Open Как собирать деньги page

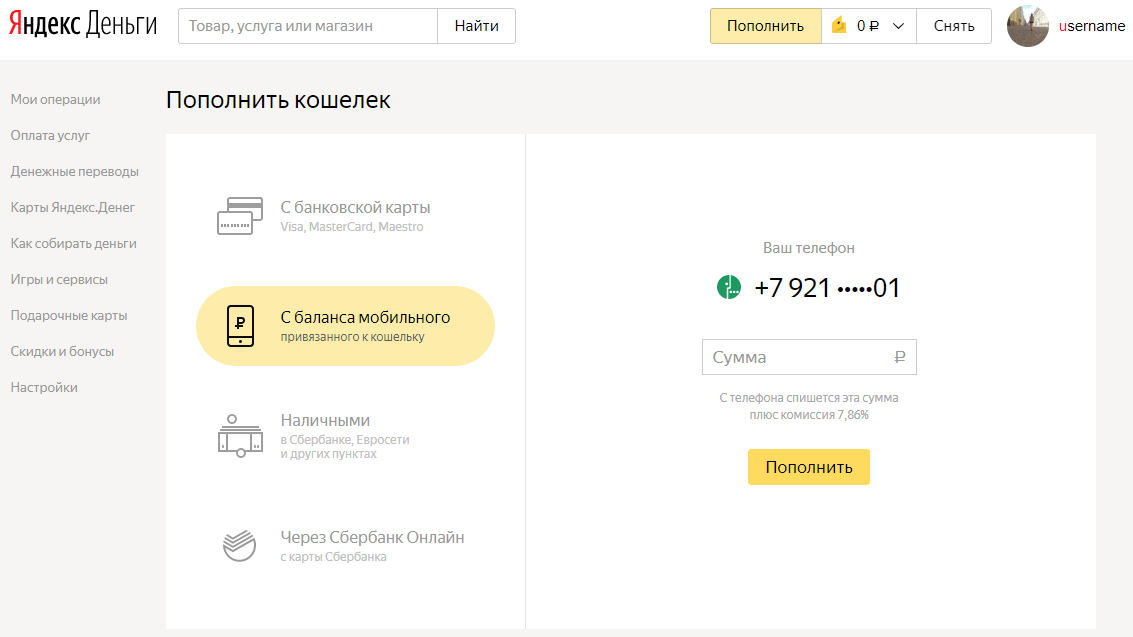point(74,244)
